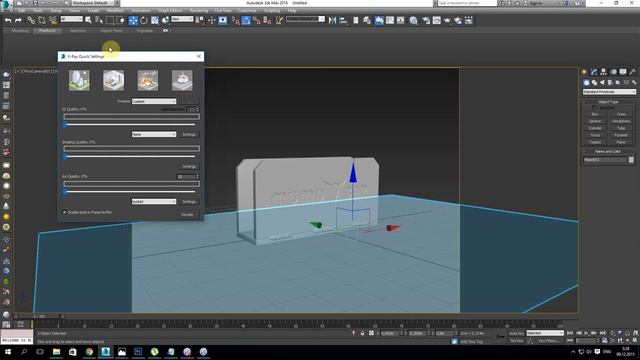Open the Customize menu

247,11
